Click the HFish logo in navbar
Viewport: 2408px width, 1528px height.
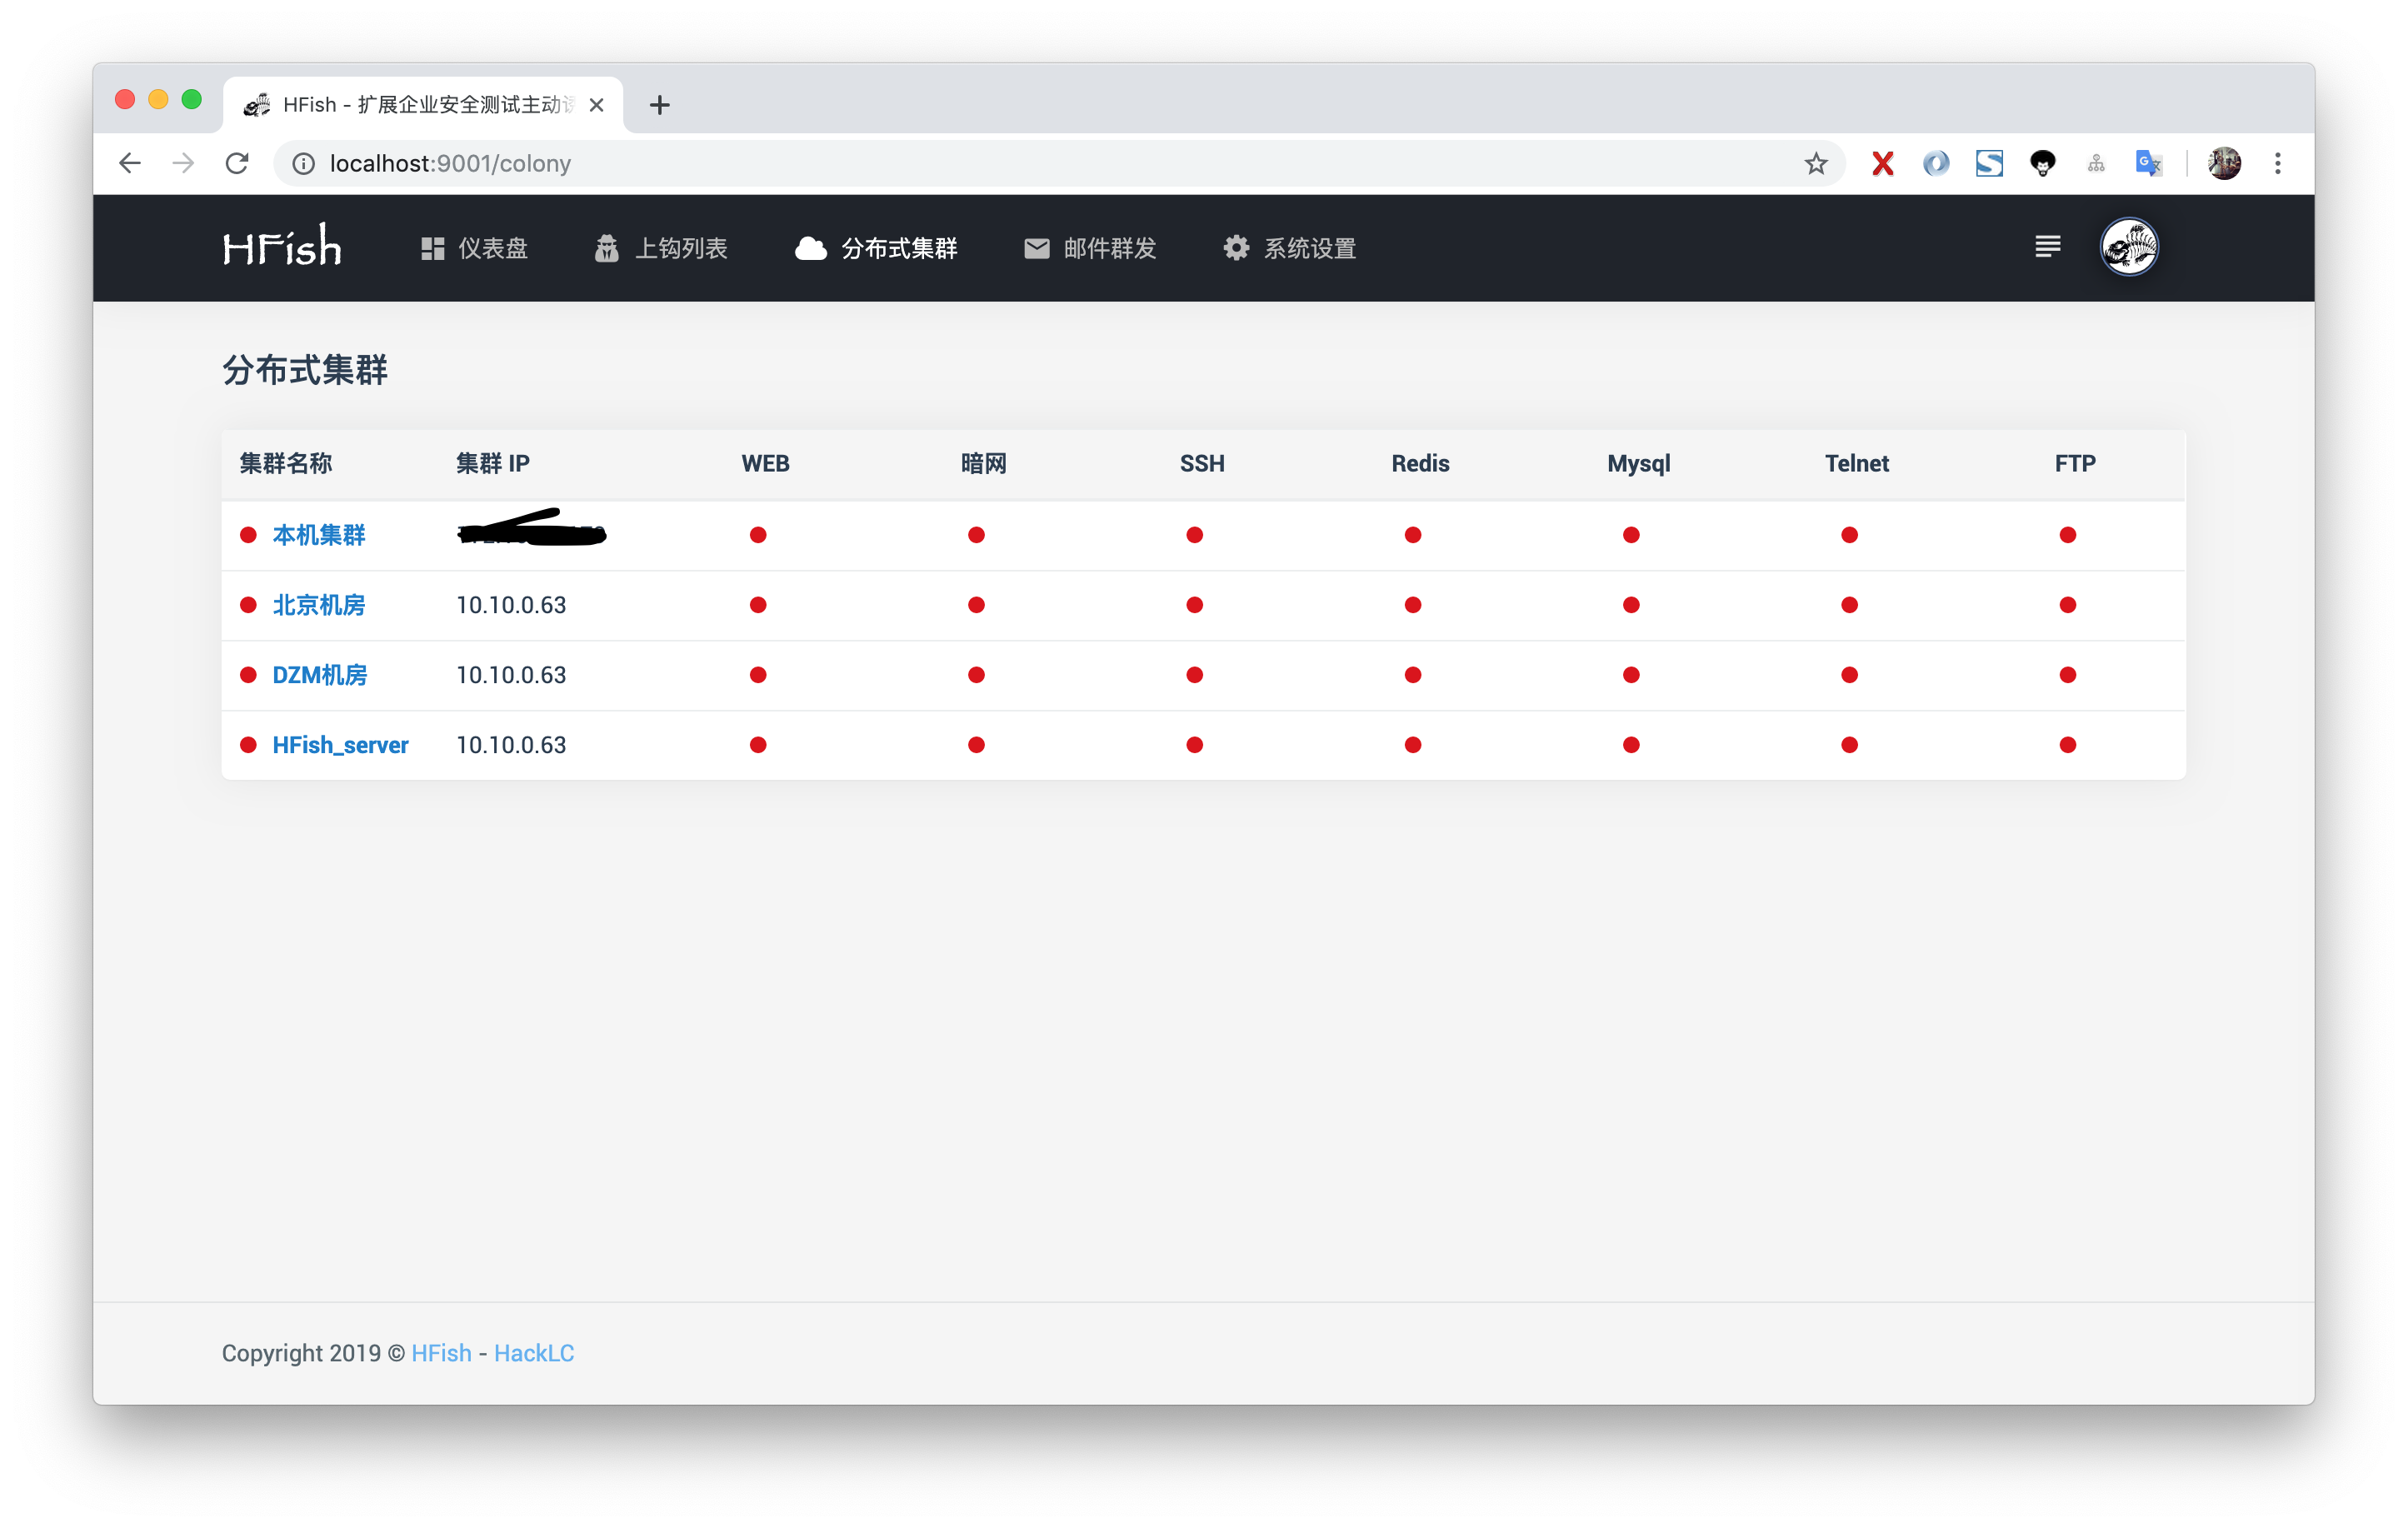point(282,247)
